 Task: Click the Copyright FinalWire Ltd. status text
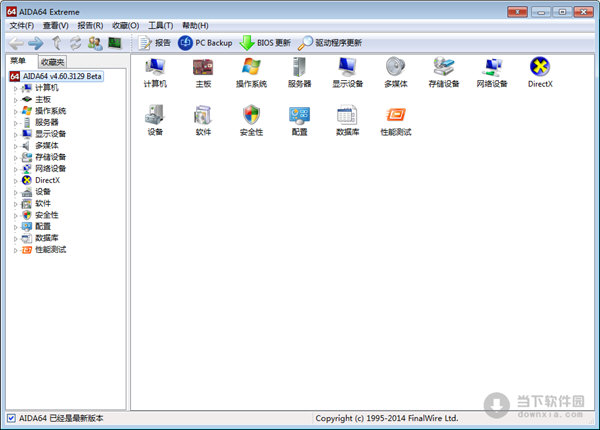coord(386,418)
